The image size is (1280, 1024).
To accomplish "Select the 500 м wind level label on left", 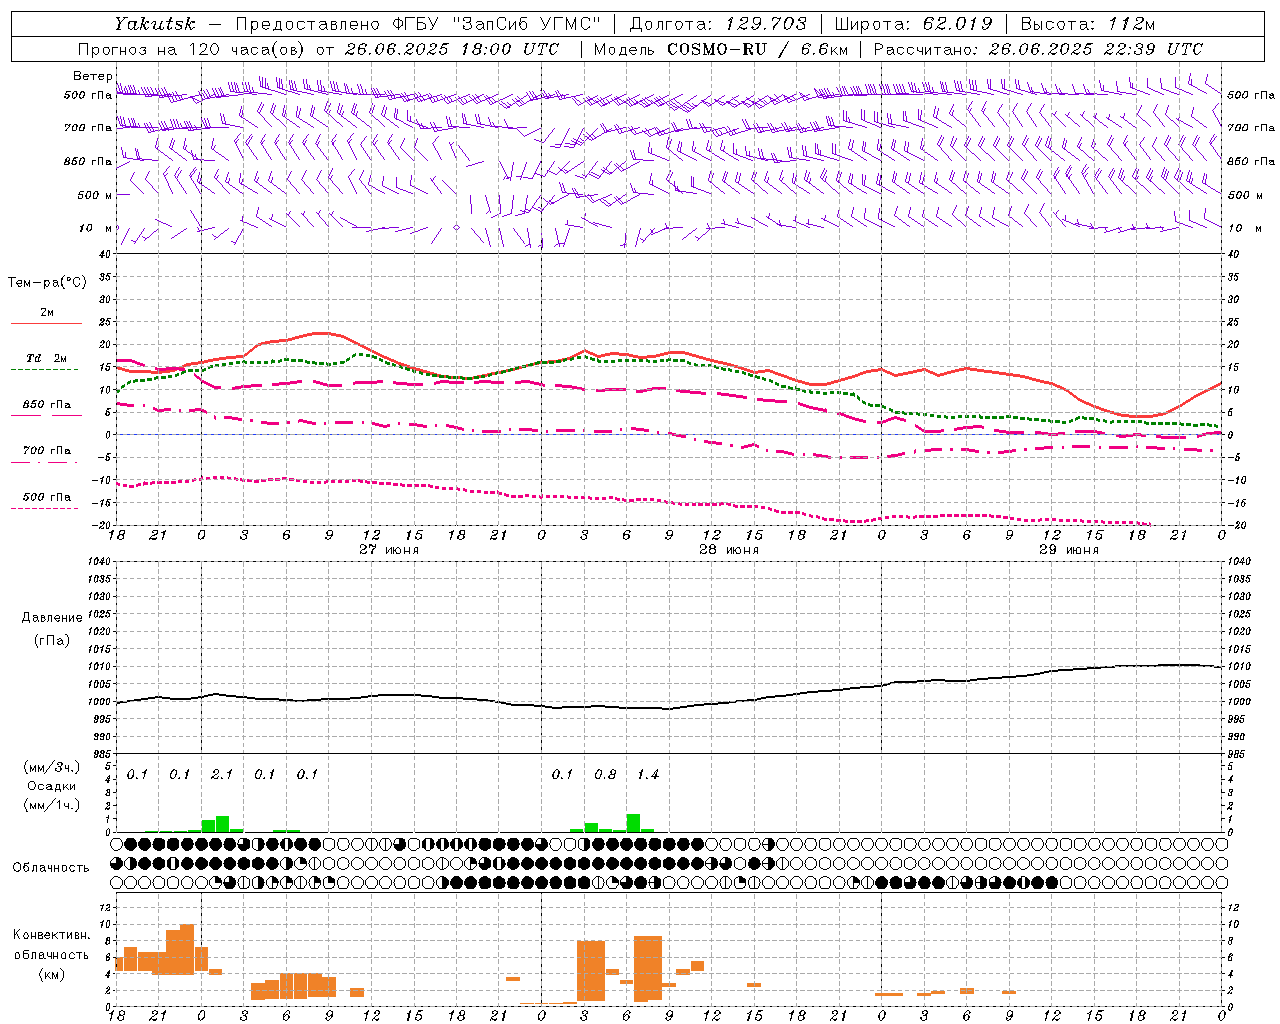I will click(95, 195).
